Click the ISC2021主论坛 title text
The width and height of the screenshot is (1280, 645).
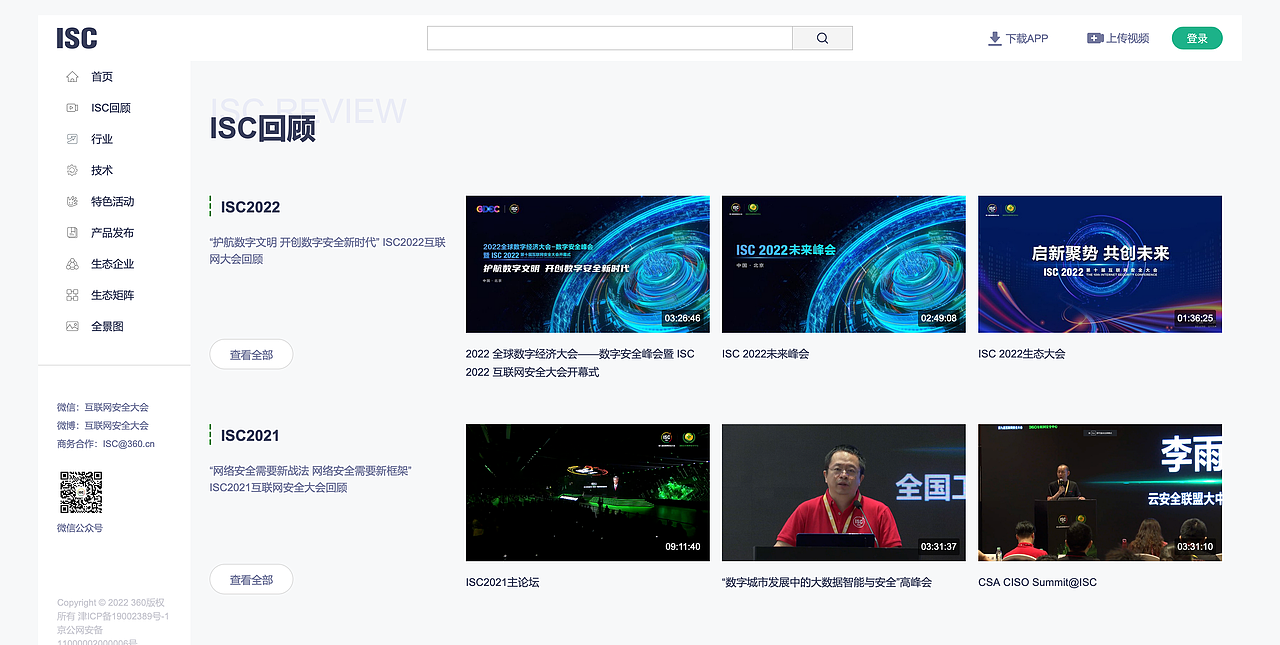click(x=502, y=582)
